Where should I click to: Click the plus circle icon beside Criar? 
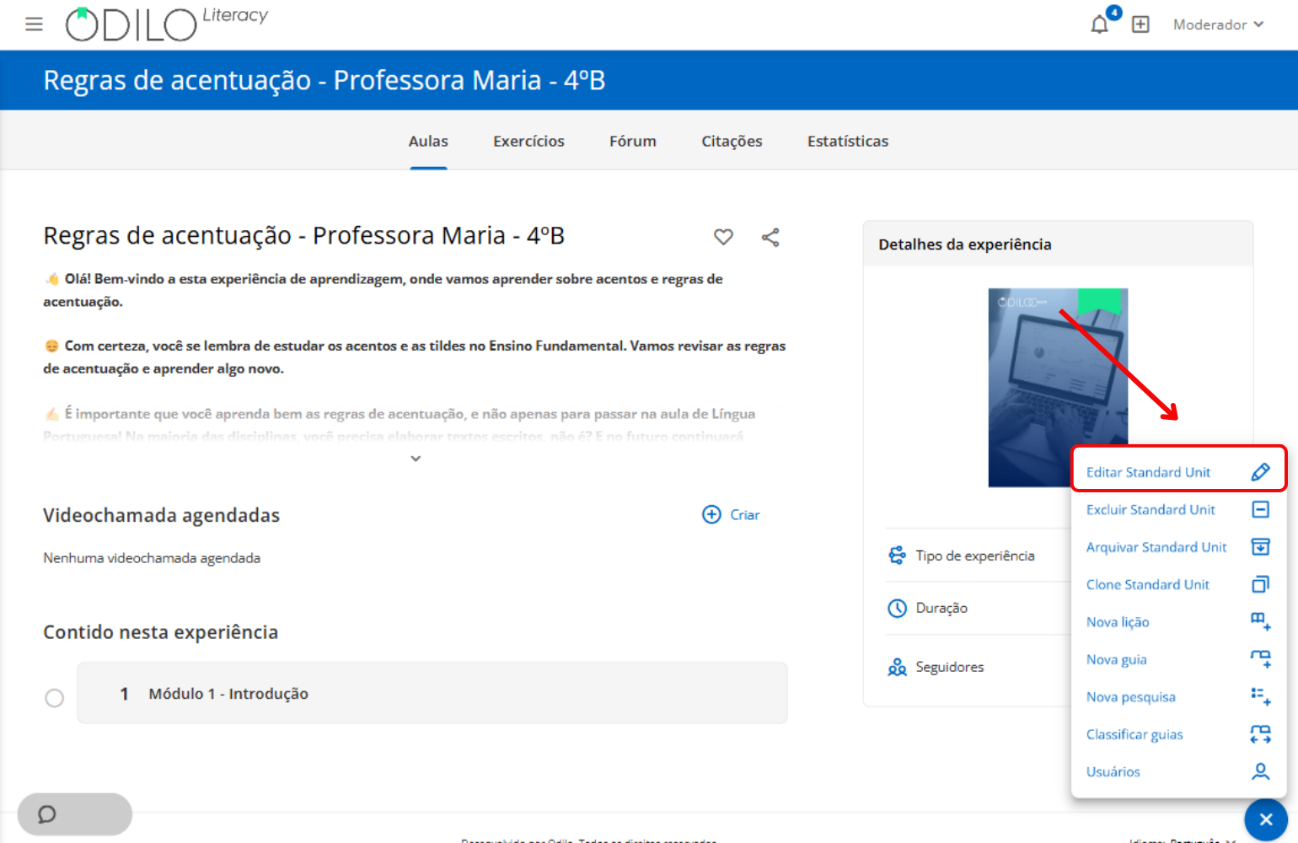coord(712,515)
